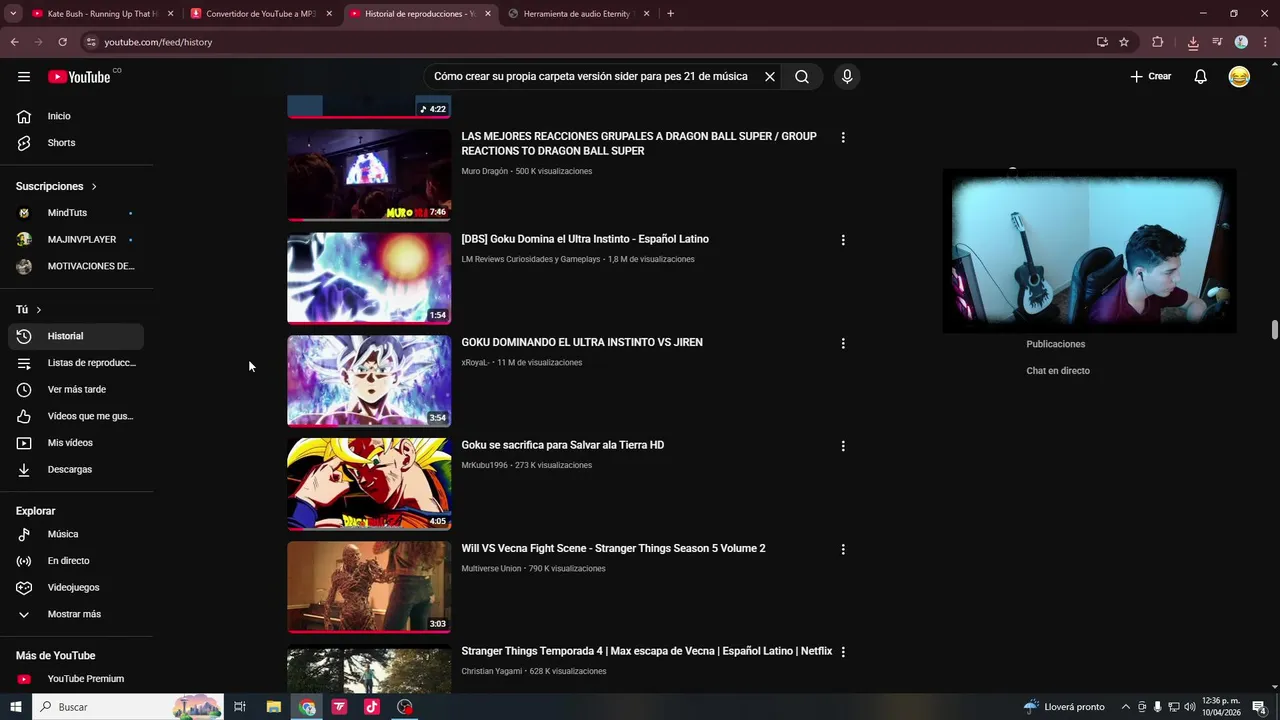The width and height of the screenshot is (1280, 720).
Task: Open En directo under Explorar
Action: pos(76,561)
